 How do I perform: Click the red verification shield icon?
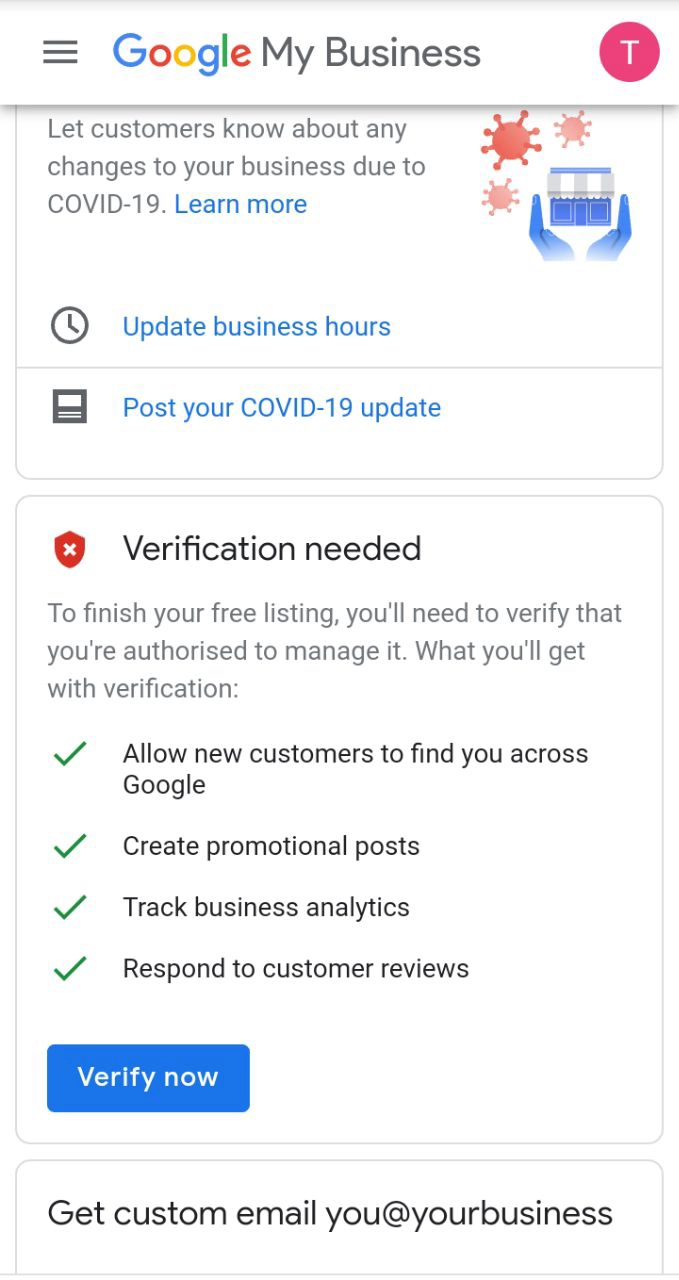(x=70, y=549)
